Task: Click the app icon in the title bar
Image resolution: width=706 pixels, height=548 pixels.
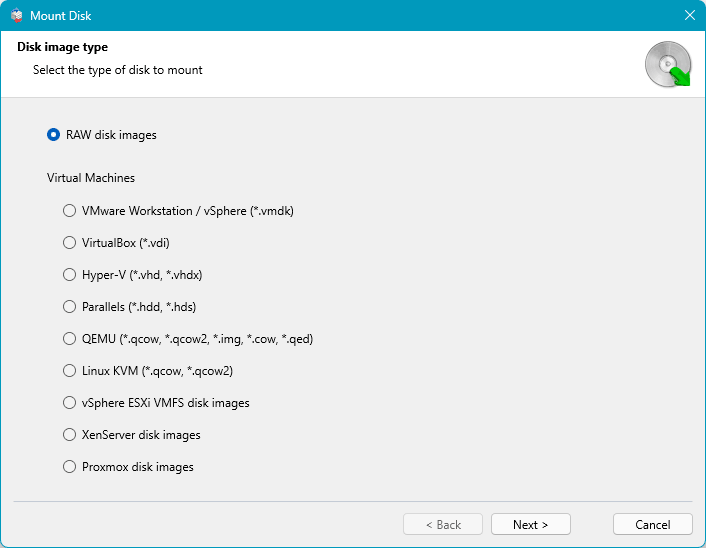Action: (x=16, y=16)
